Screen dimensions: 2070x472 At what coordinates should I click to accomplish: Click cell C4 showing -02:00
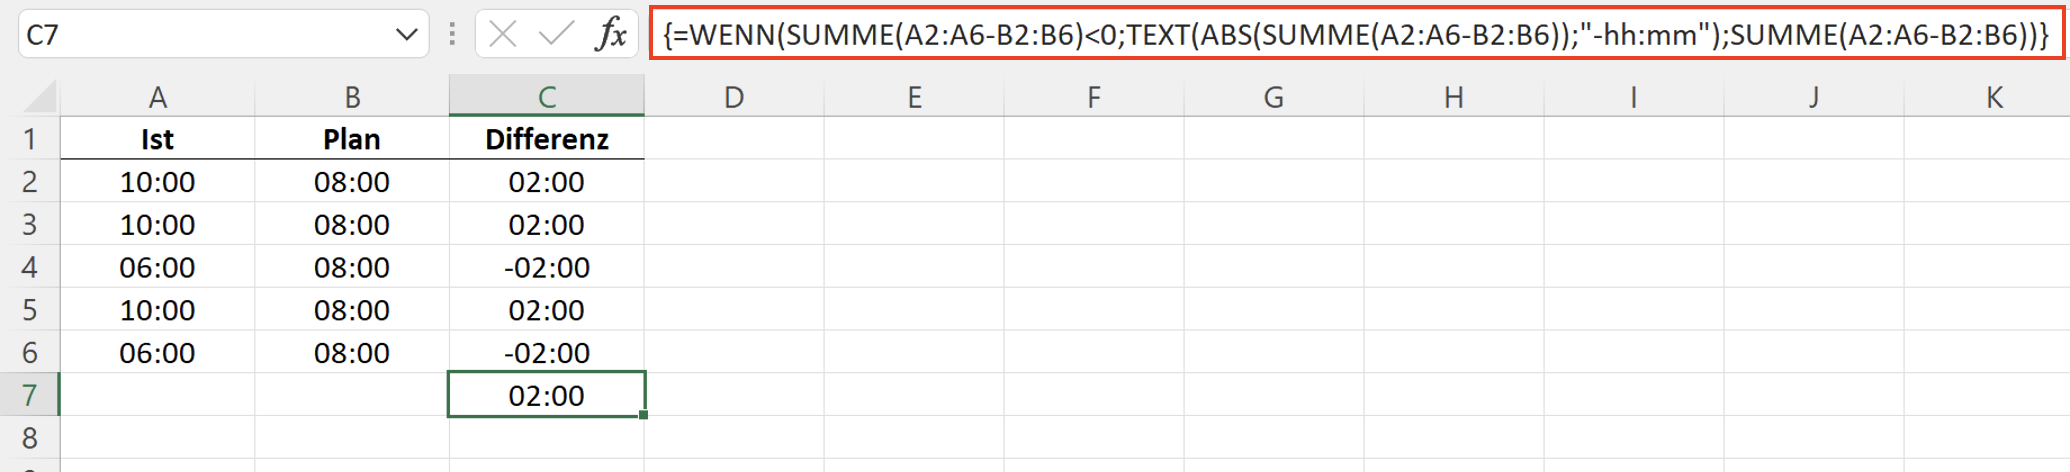point(547,267)
